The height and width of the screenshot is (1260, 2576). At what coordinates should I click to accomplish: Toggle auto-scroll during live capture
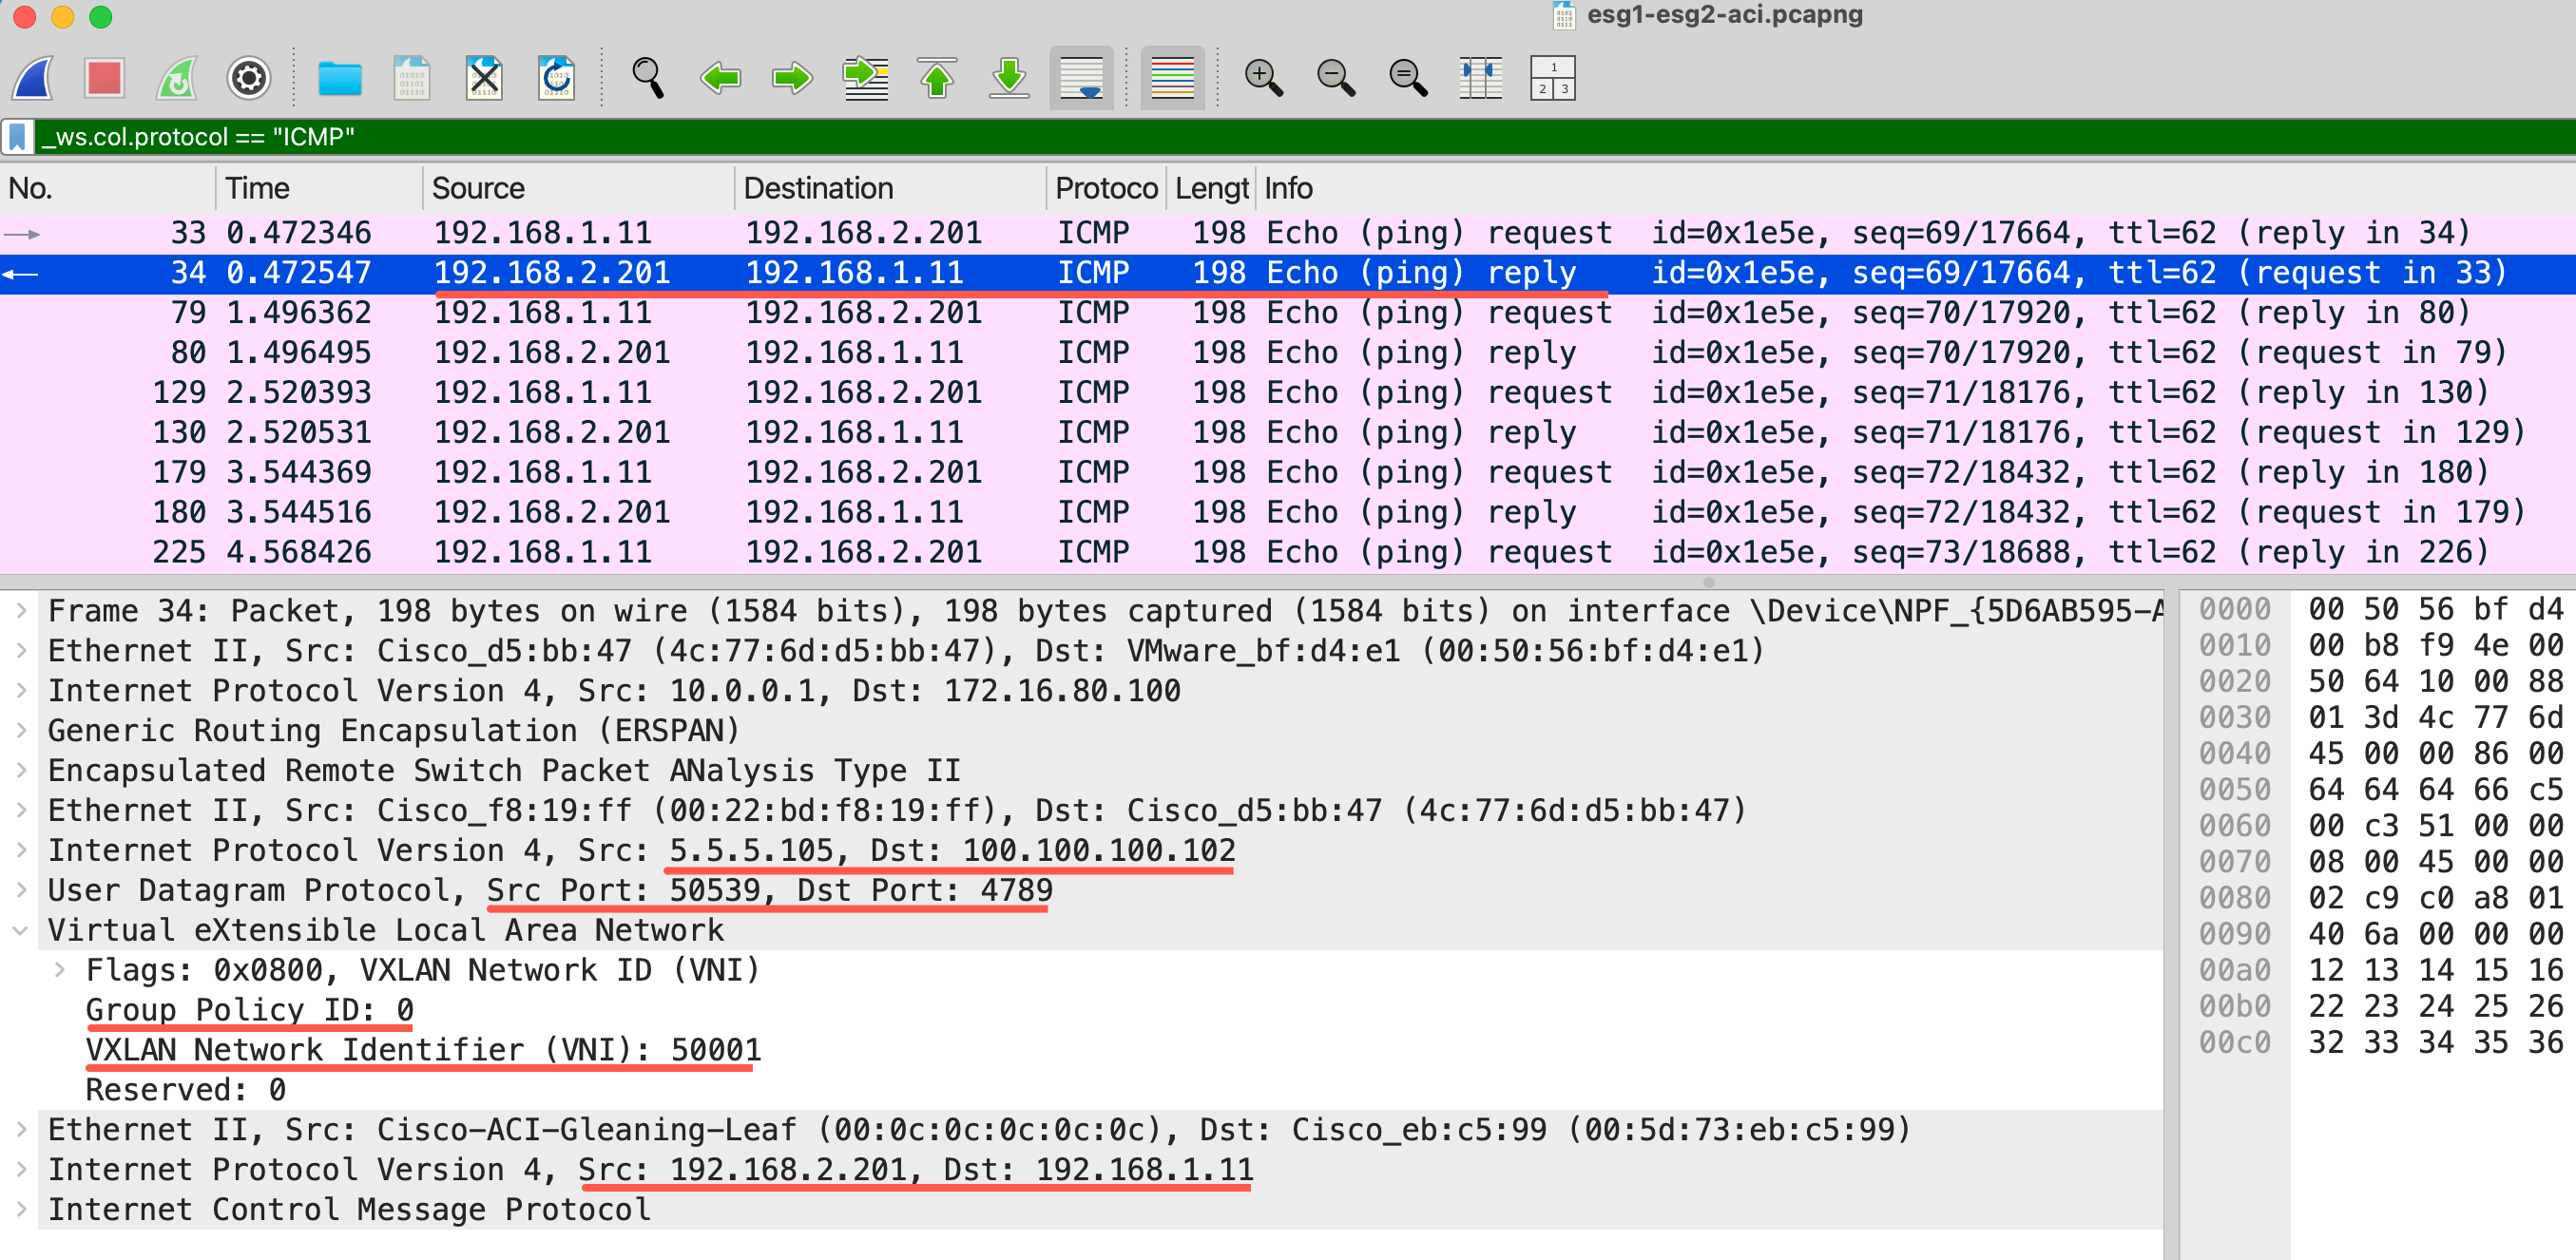pyautogui.click(x=1081, y=78)
